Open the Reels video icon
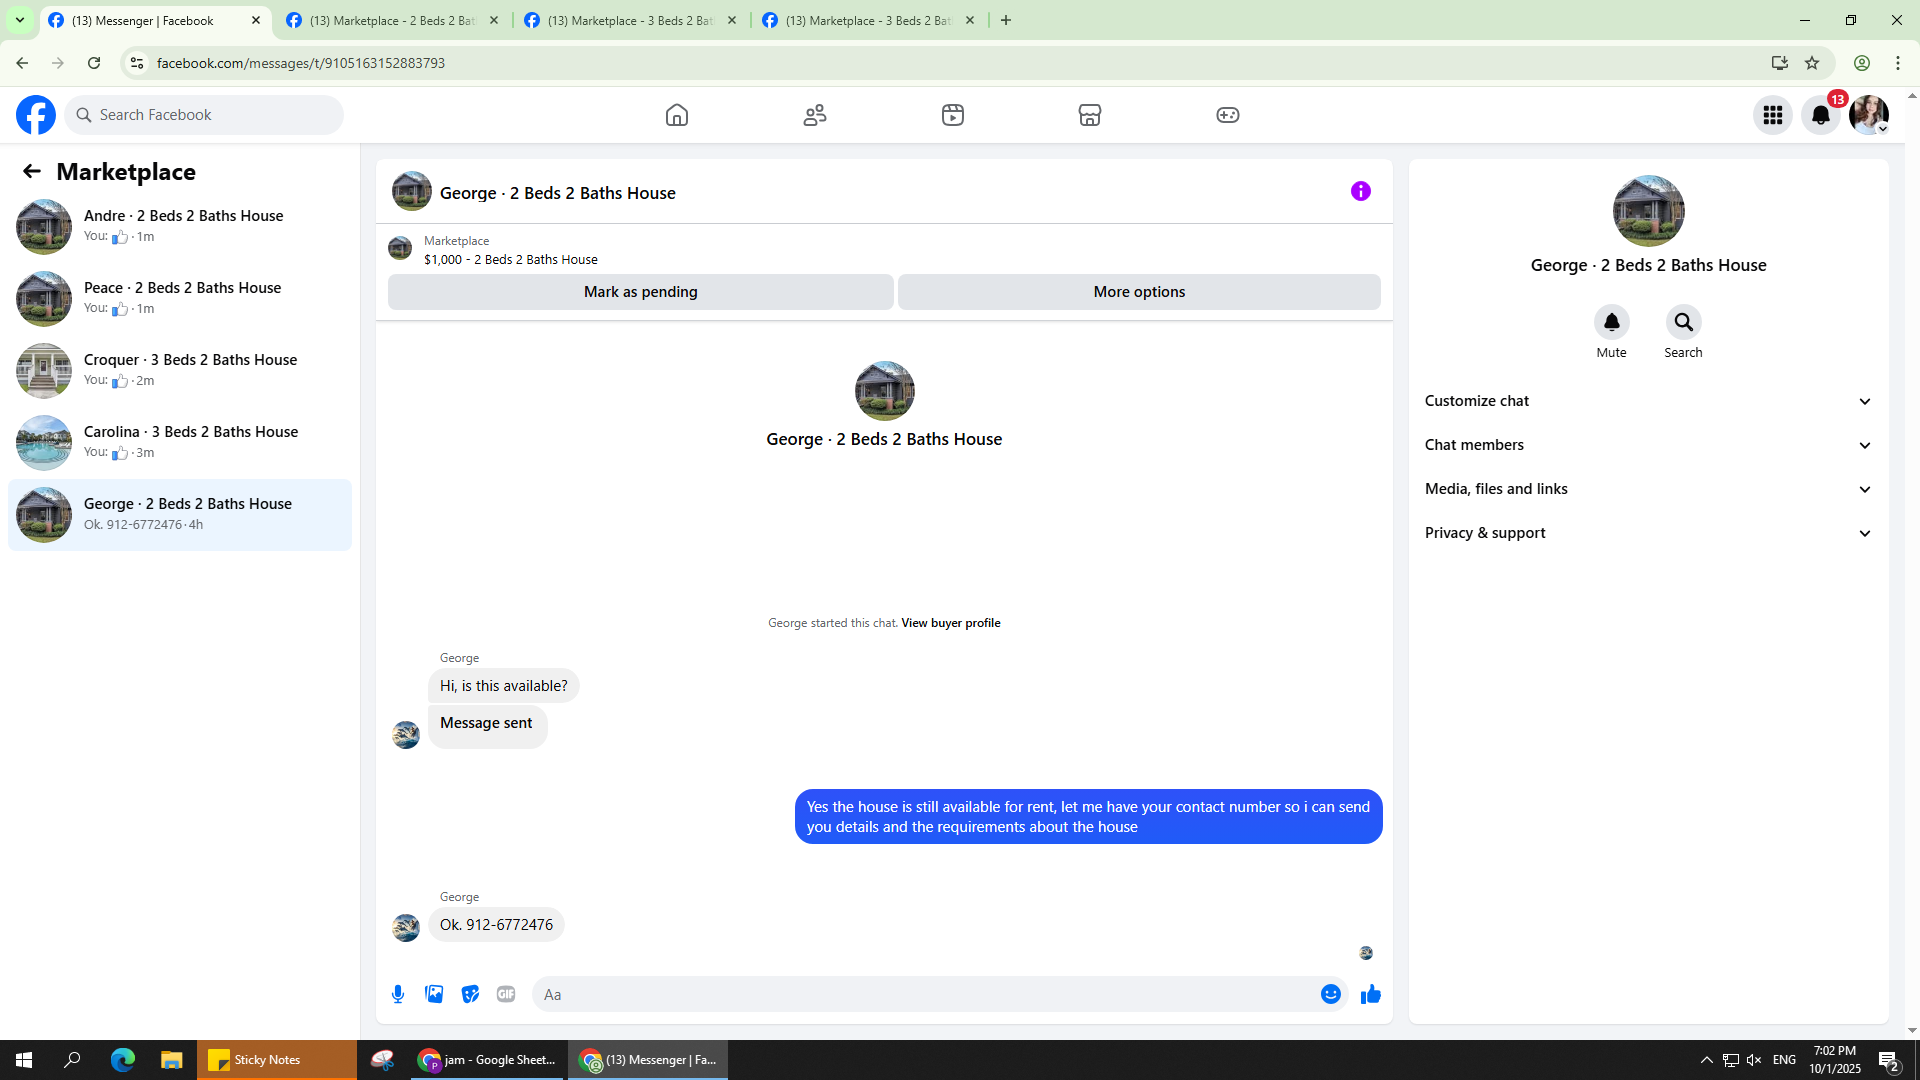 pos(953,115)
